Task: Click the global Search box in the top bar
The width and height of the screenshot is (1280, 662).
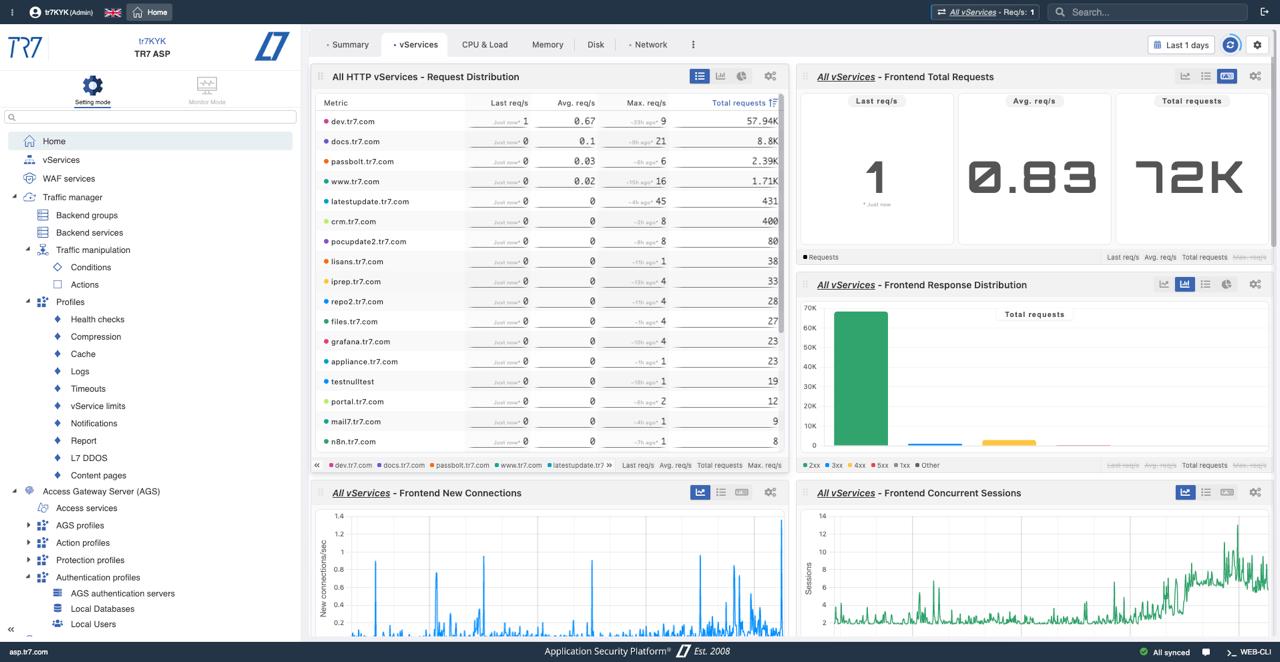Action: point(1147,12)
